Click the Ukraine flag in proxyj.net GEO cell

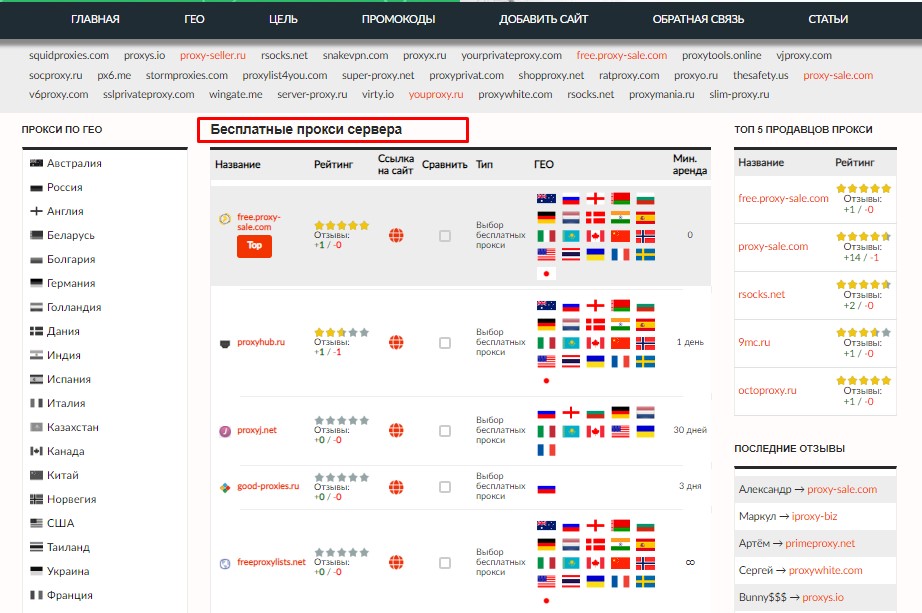[x=645, y=432]
